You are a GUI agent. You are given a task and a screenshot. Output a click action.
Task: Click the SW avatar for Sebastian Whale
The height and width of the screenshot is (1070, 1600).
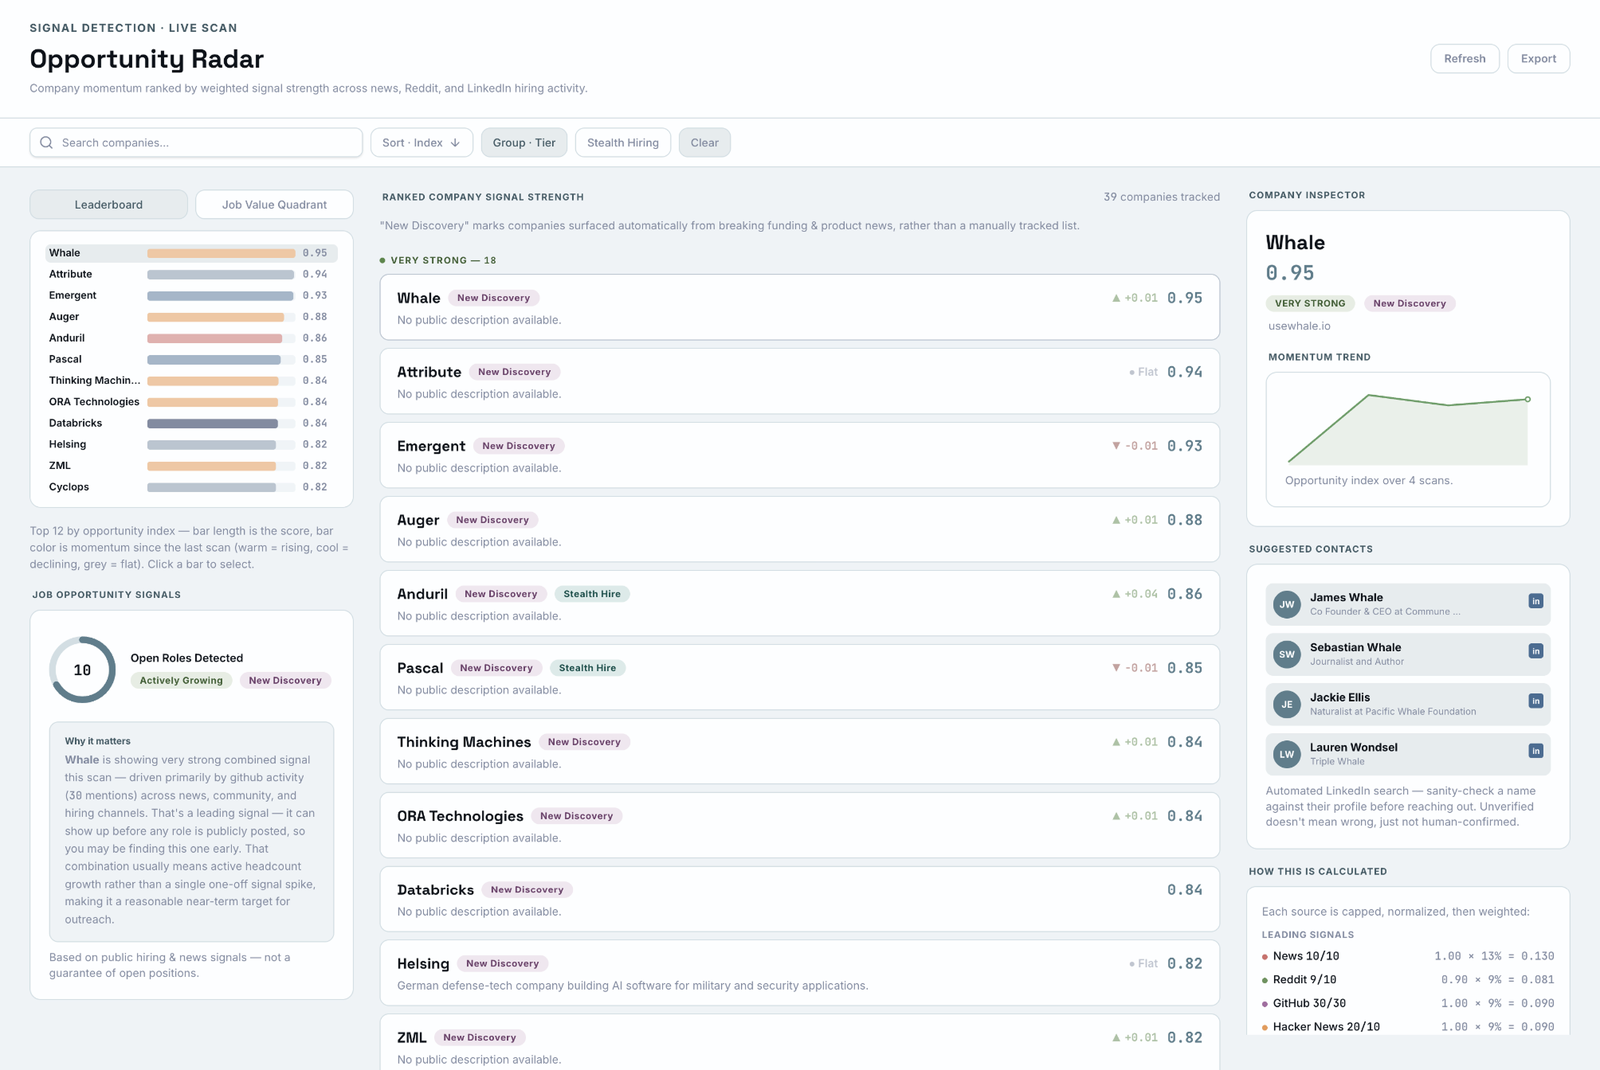(x=1287, y=654)
